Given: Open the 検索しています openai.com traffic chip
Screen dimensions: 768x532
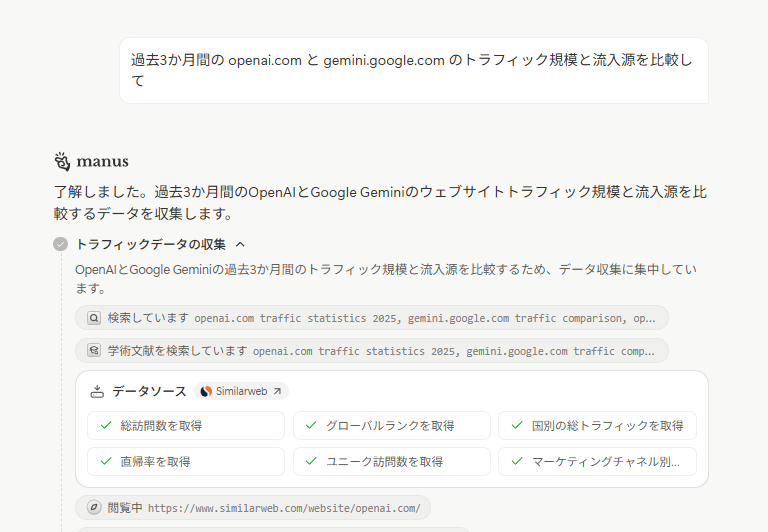Looking at the screenshot, I should point(372,318).
